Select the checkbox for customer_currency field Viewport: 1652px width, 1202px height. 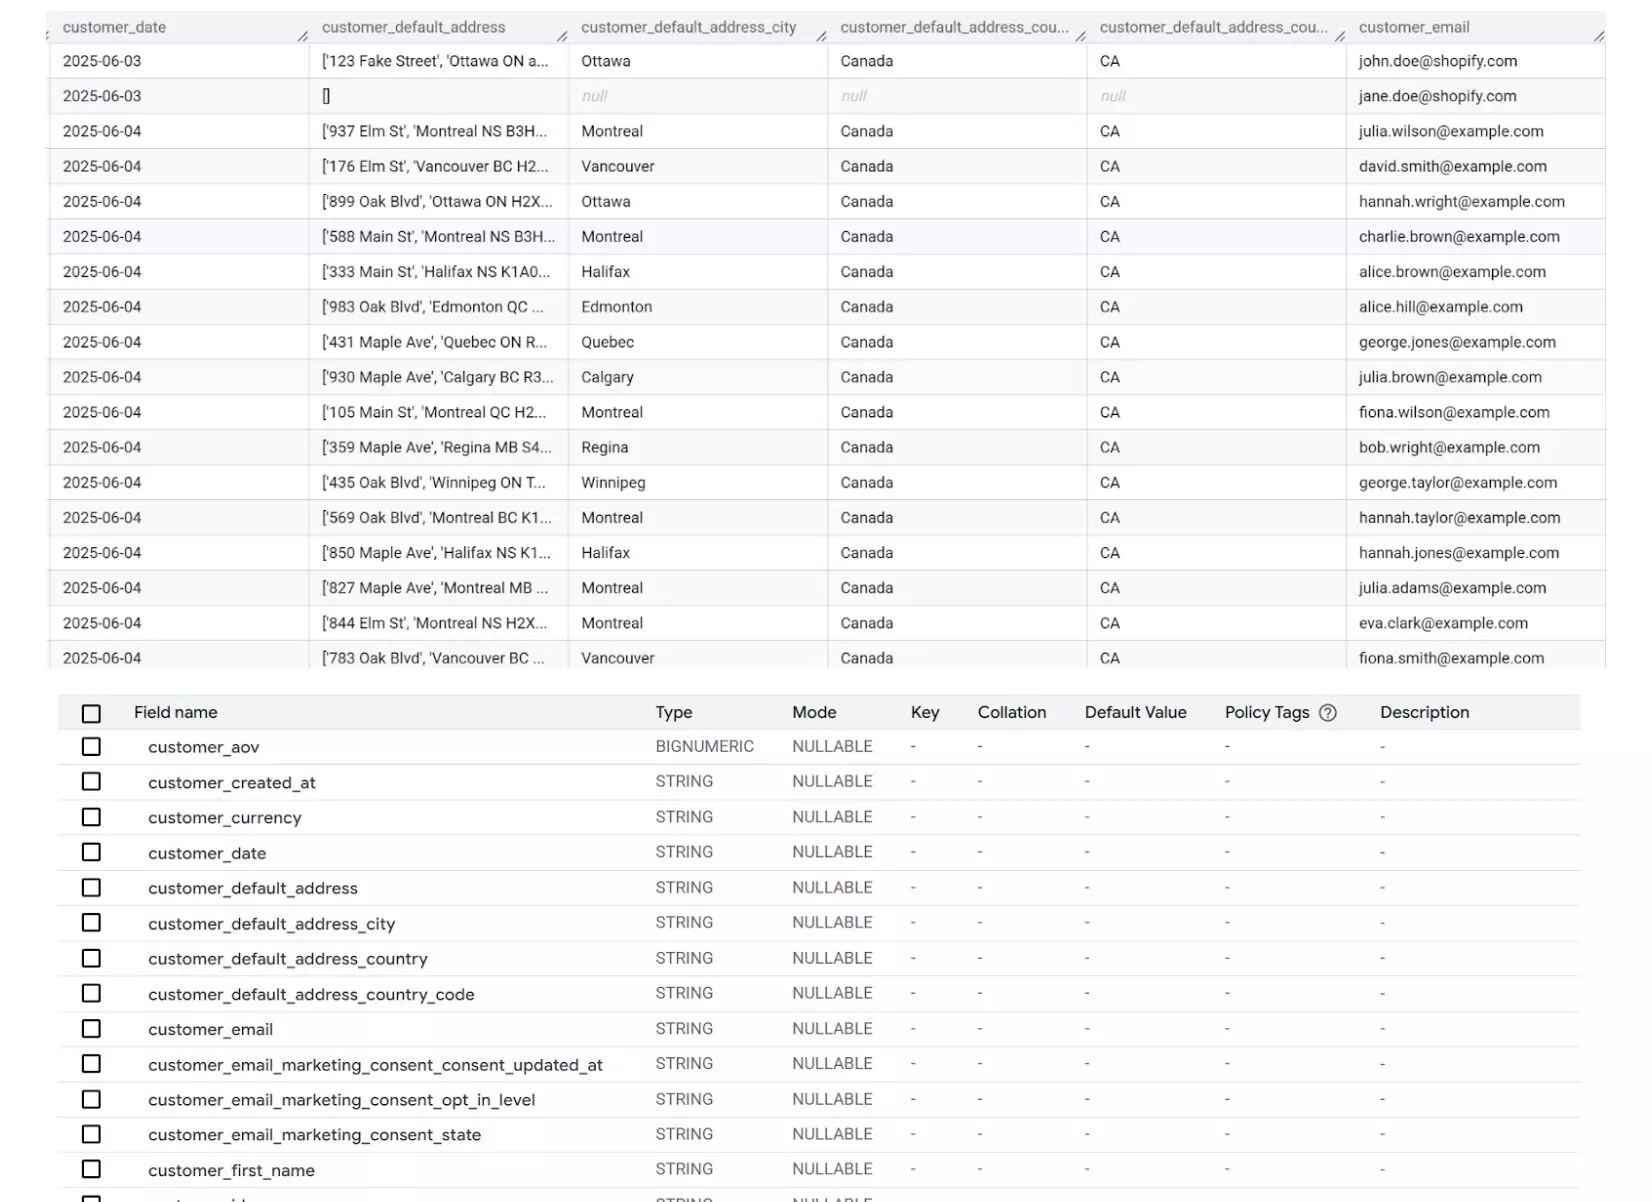click(x=91, y=816)
